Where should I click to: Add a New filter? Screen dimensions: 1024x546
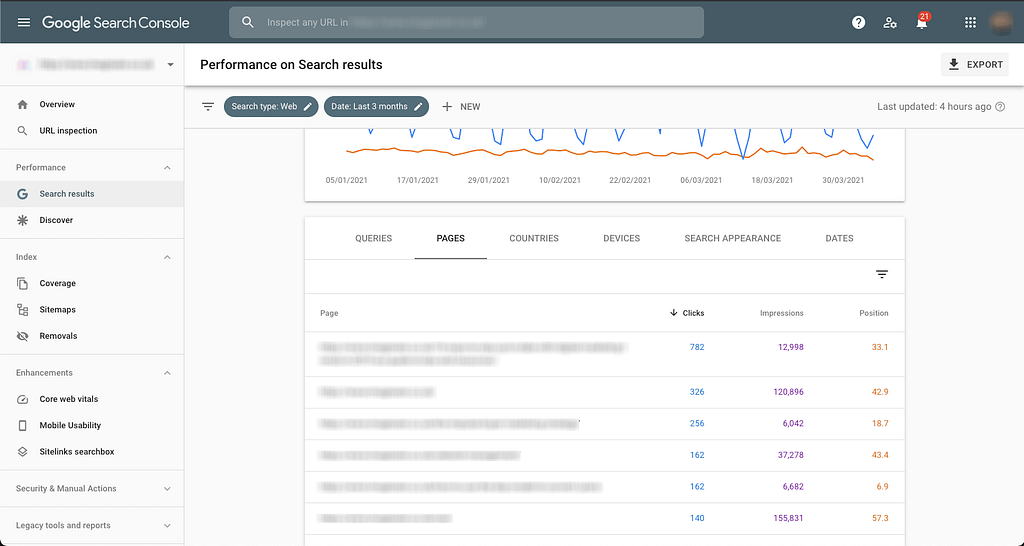[461, 106]
